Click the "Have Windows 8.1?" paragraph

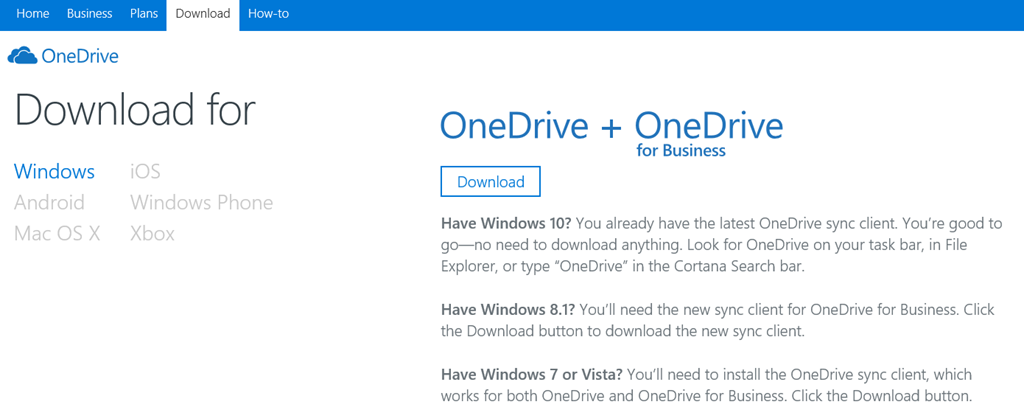[x=717, y=320]
